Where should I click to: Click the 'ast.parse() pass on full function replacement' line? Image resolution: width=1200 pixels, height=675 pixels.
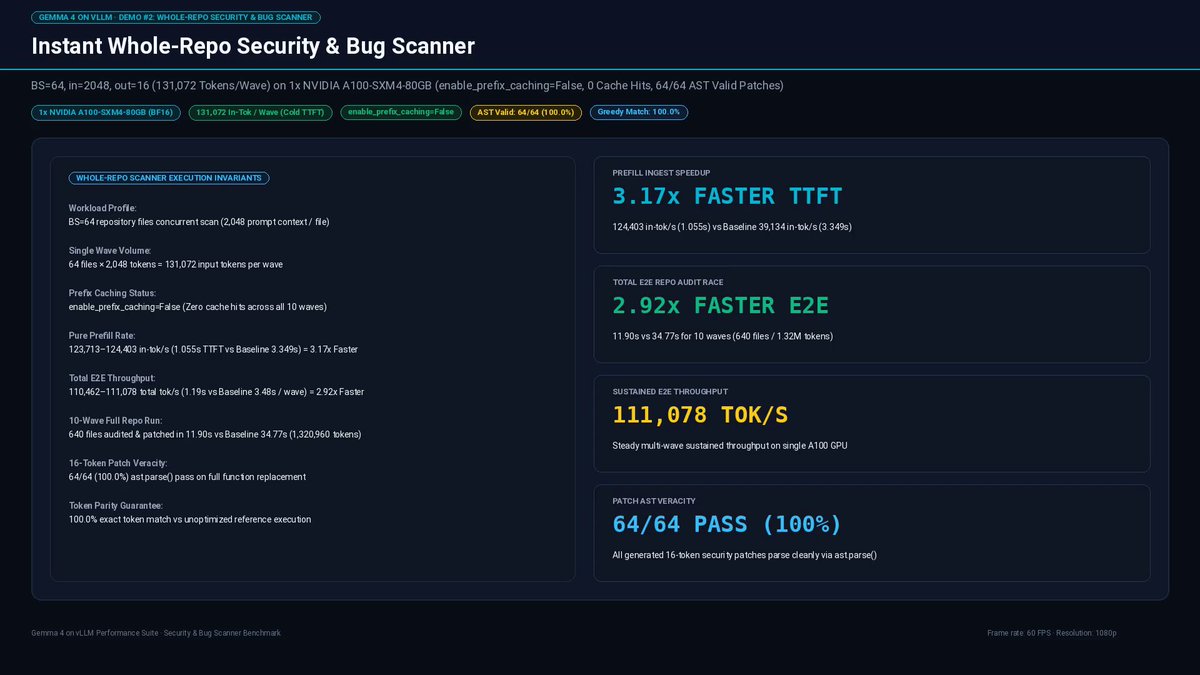pyautogui.click(x=187, y=477)
